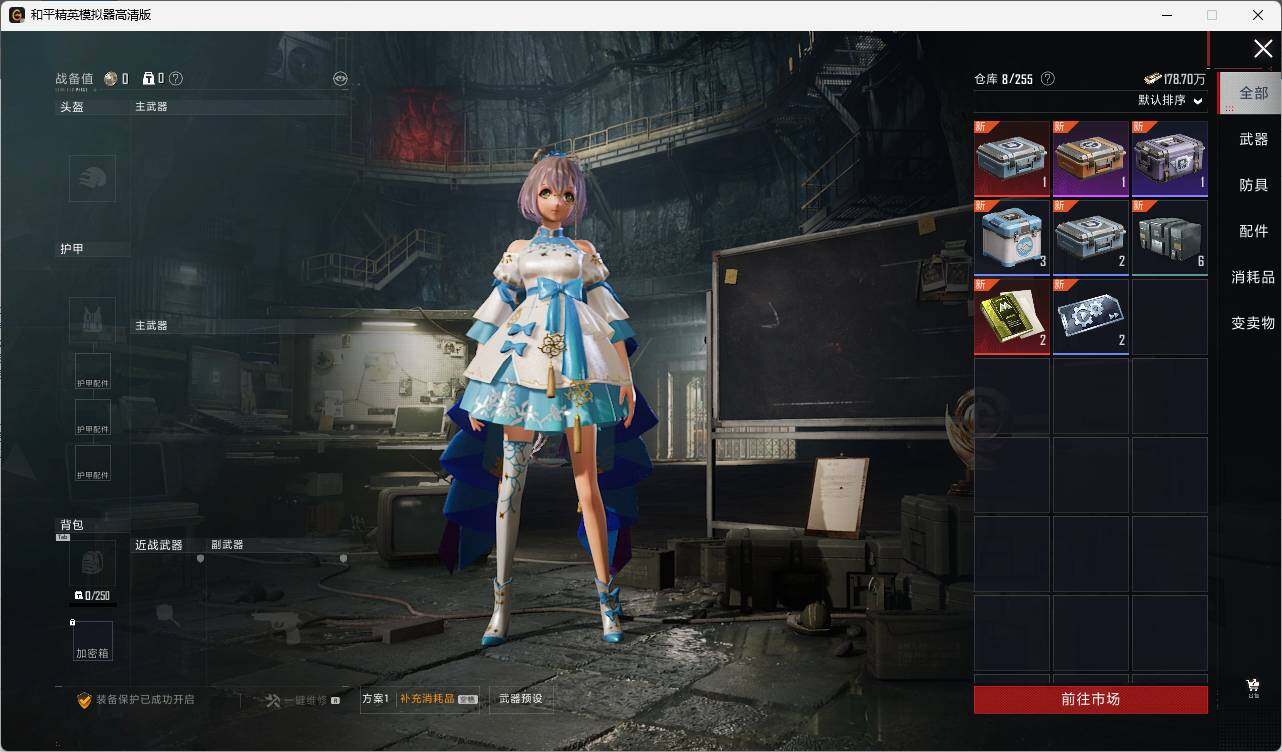The image size is (1282, 752).
Task: Click the 副武器 slot label
Action: pos(227,545)
